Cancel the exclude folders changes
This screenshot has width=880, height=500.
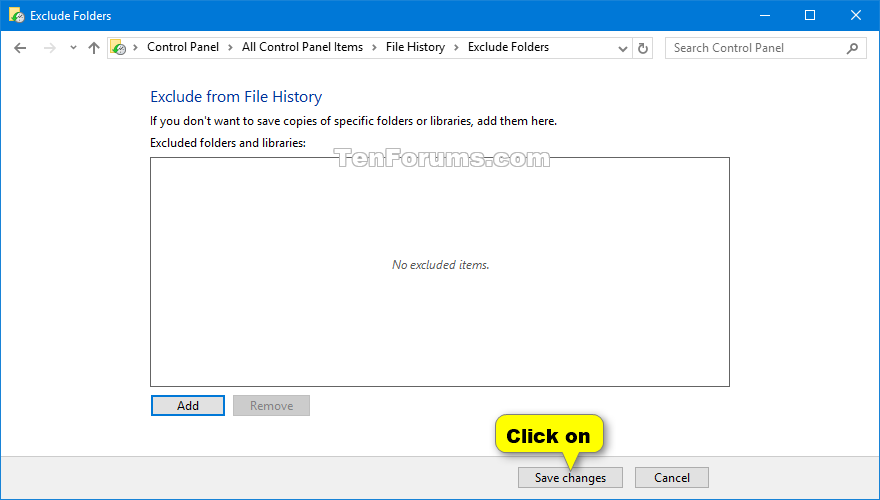[x=672, y=478]
